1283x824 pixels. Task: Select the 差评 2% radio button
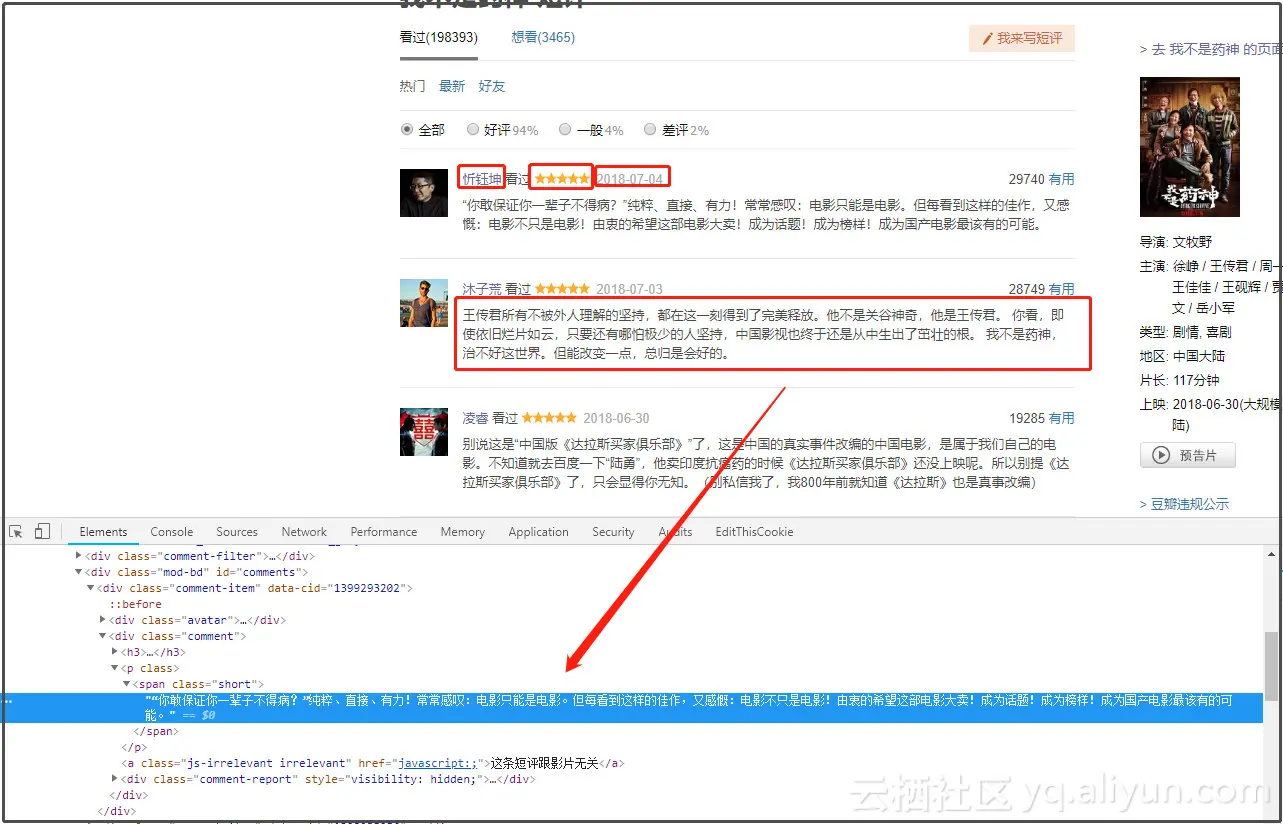coord(650,129)
